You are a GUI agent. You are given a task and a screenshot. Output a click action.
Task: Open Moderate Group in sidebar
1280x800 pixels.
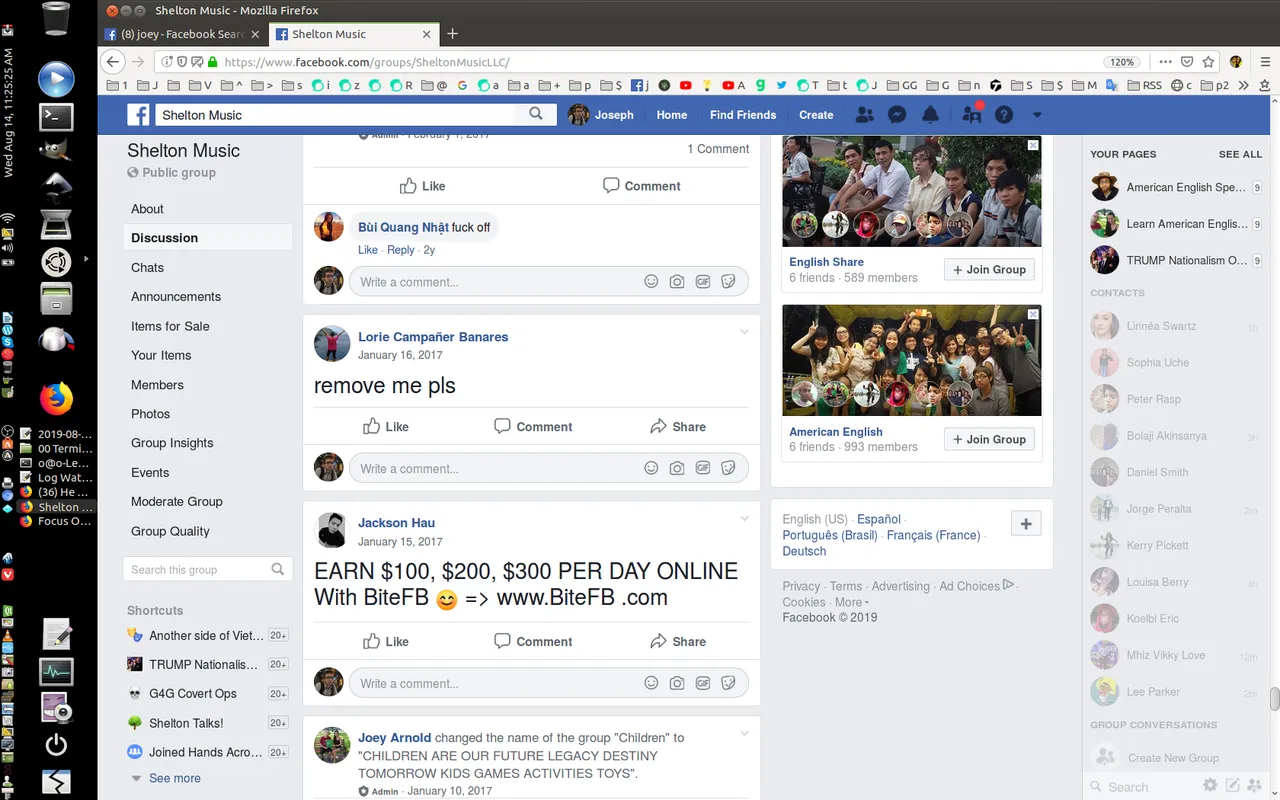[177, 502]
